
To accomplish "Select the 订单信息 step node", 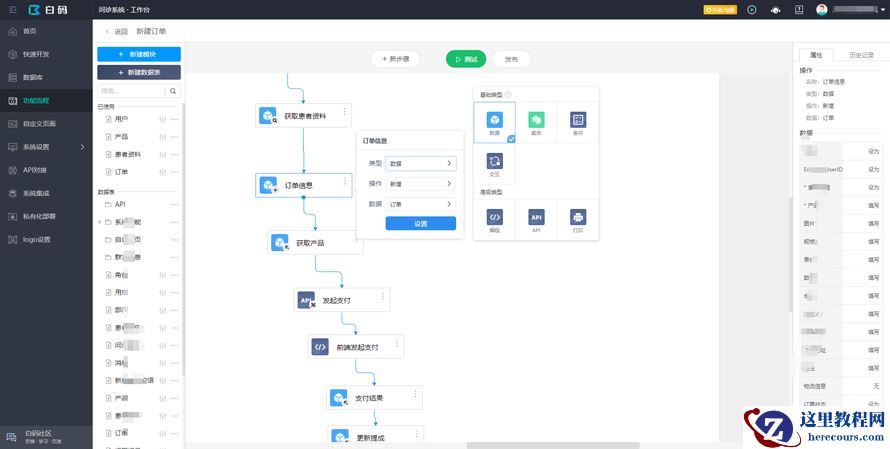I will click(x=304, y=186).
